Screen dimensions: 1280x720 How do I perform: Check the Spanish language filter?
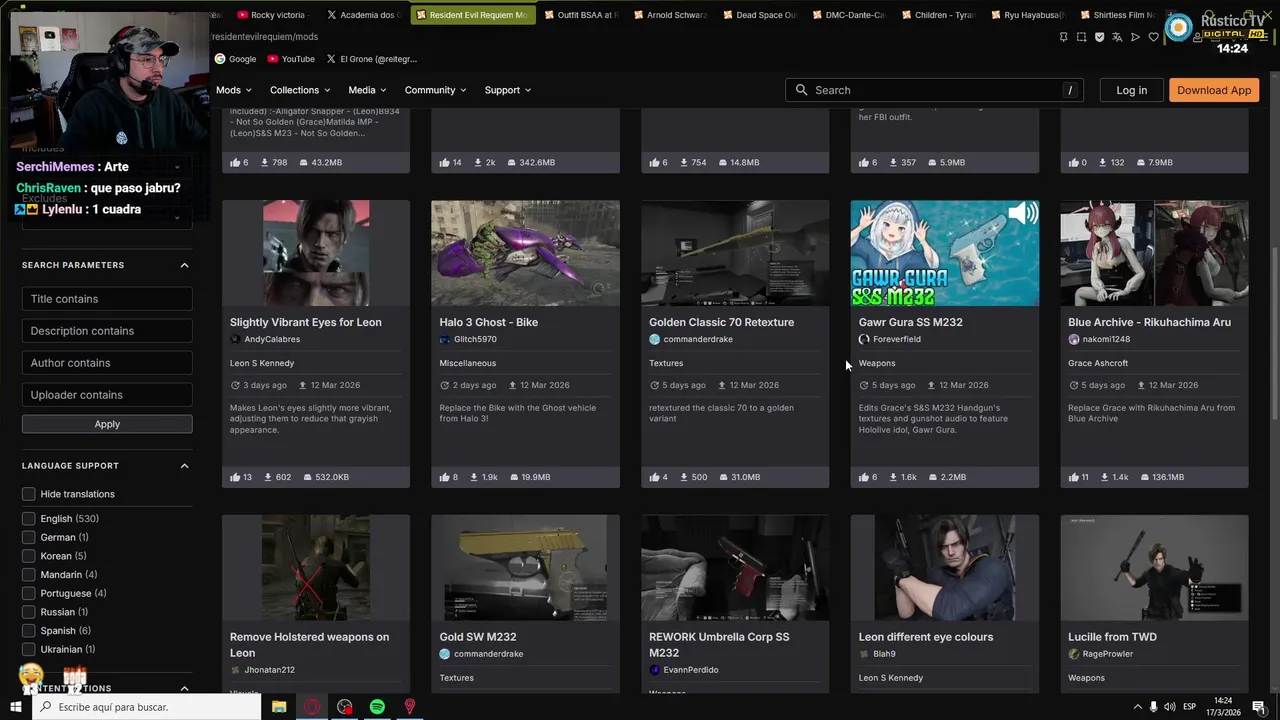point(29,631)
